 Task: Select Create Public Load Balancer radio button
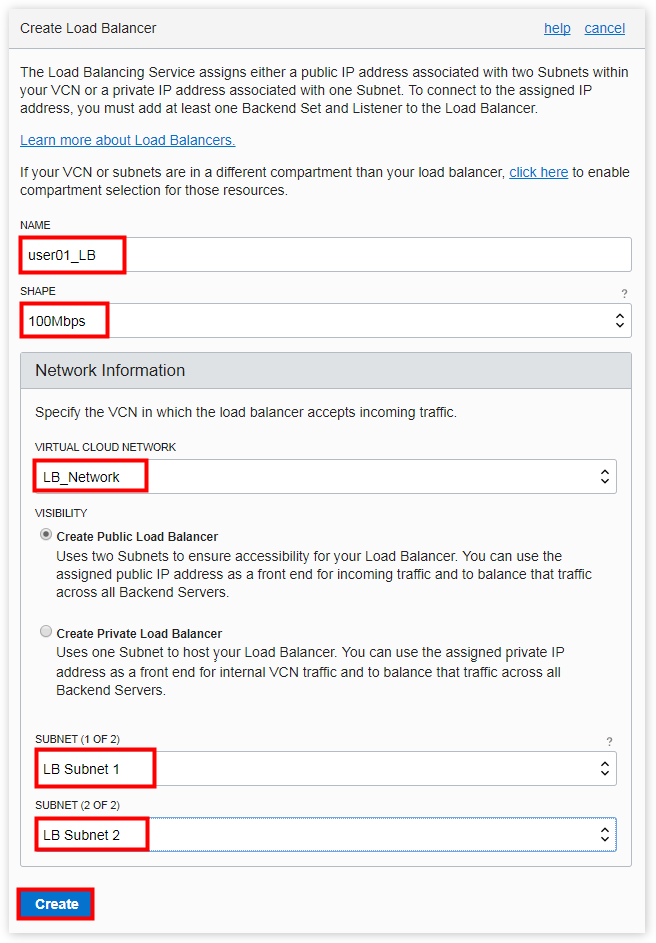(46, 535)
